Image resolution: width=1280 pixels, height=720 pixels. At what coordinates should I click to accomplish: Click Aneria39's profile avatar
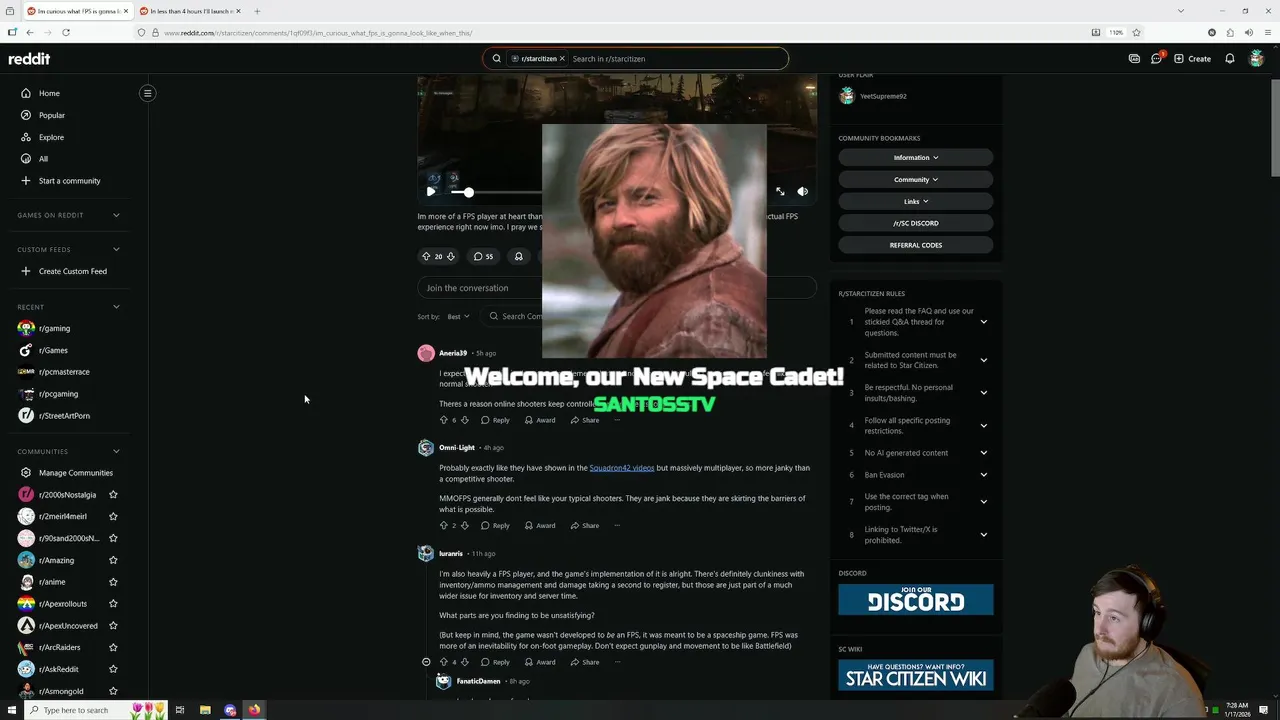pos(426,353)
